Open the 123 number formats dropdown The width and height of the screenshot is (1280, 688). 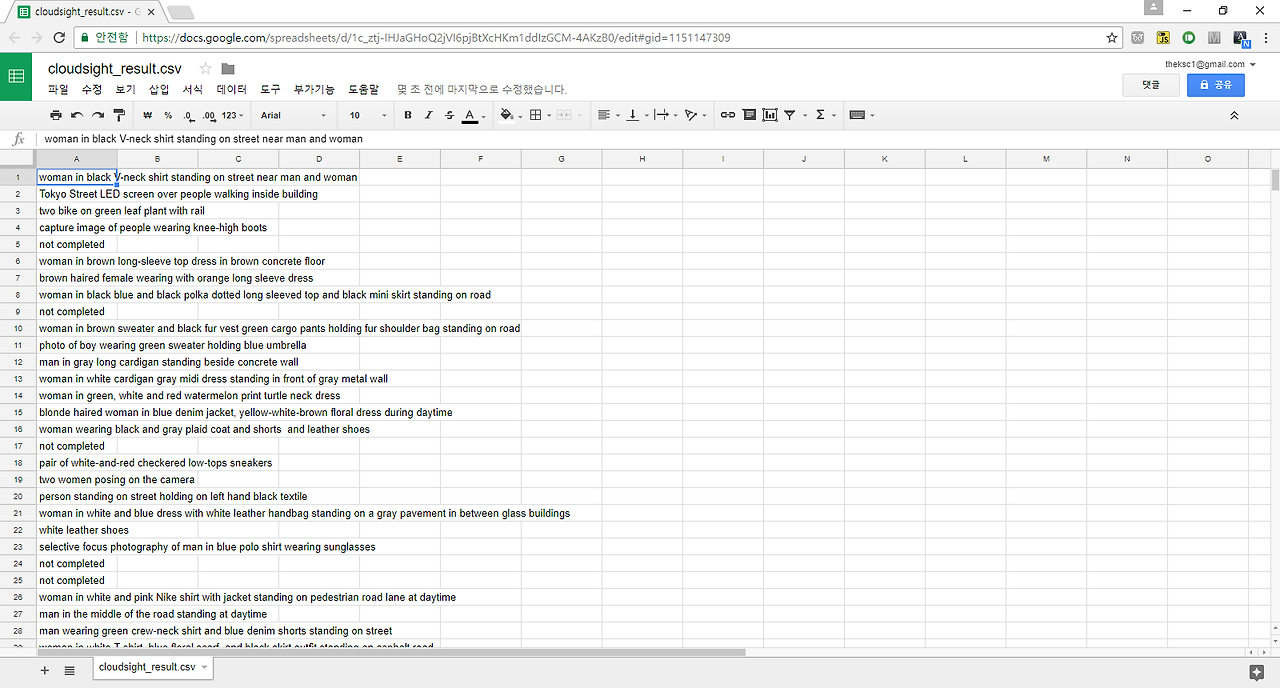[x=233, y=116]
